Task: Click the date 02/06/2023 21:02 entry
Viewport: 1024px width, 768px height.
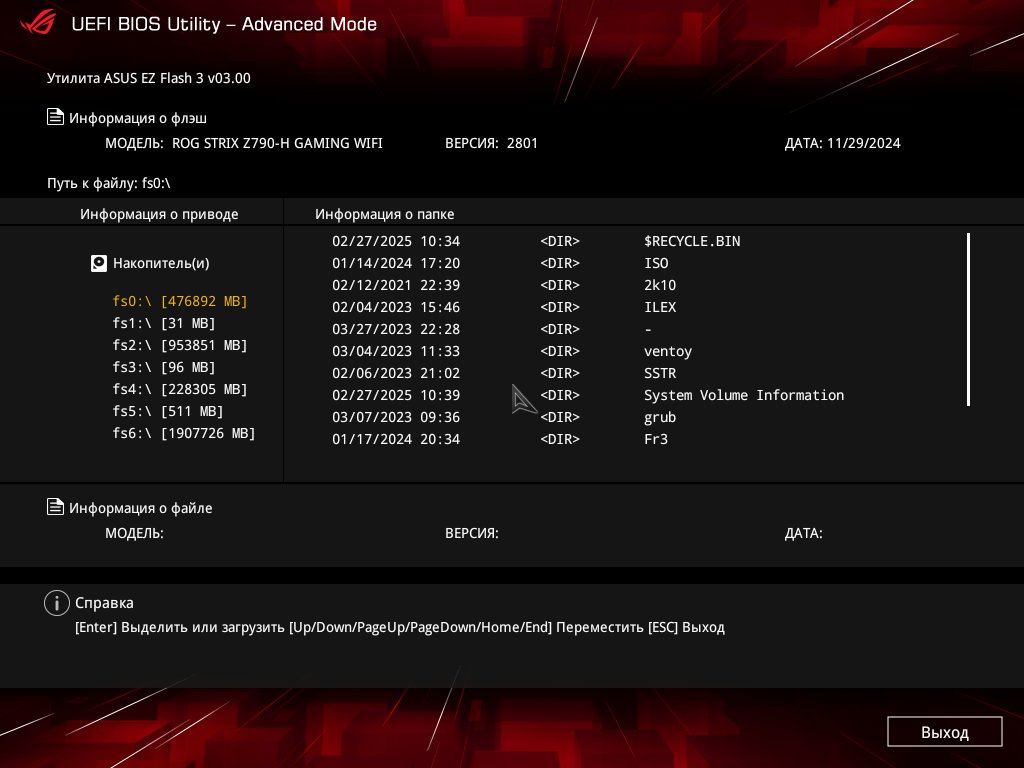Action: pyautogui.click(x=396, y=374)
